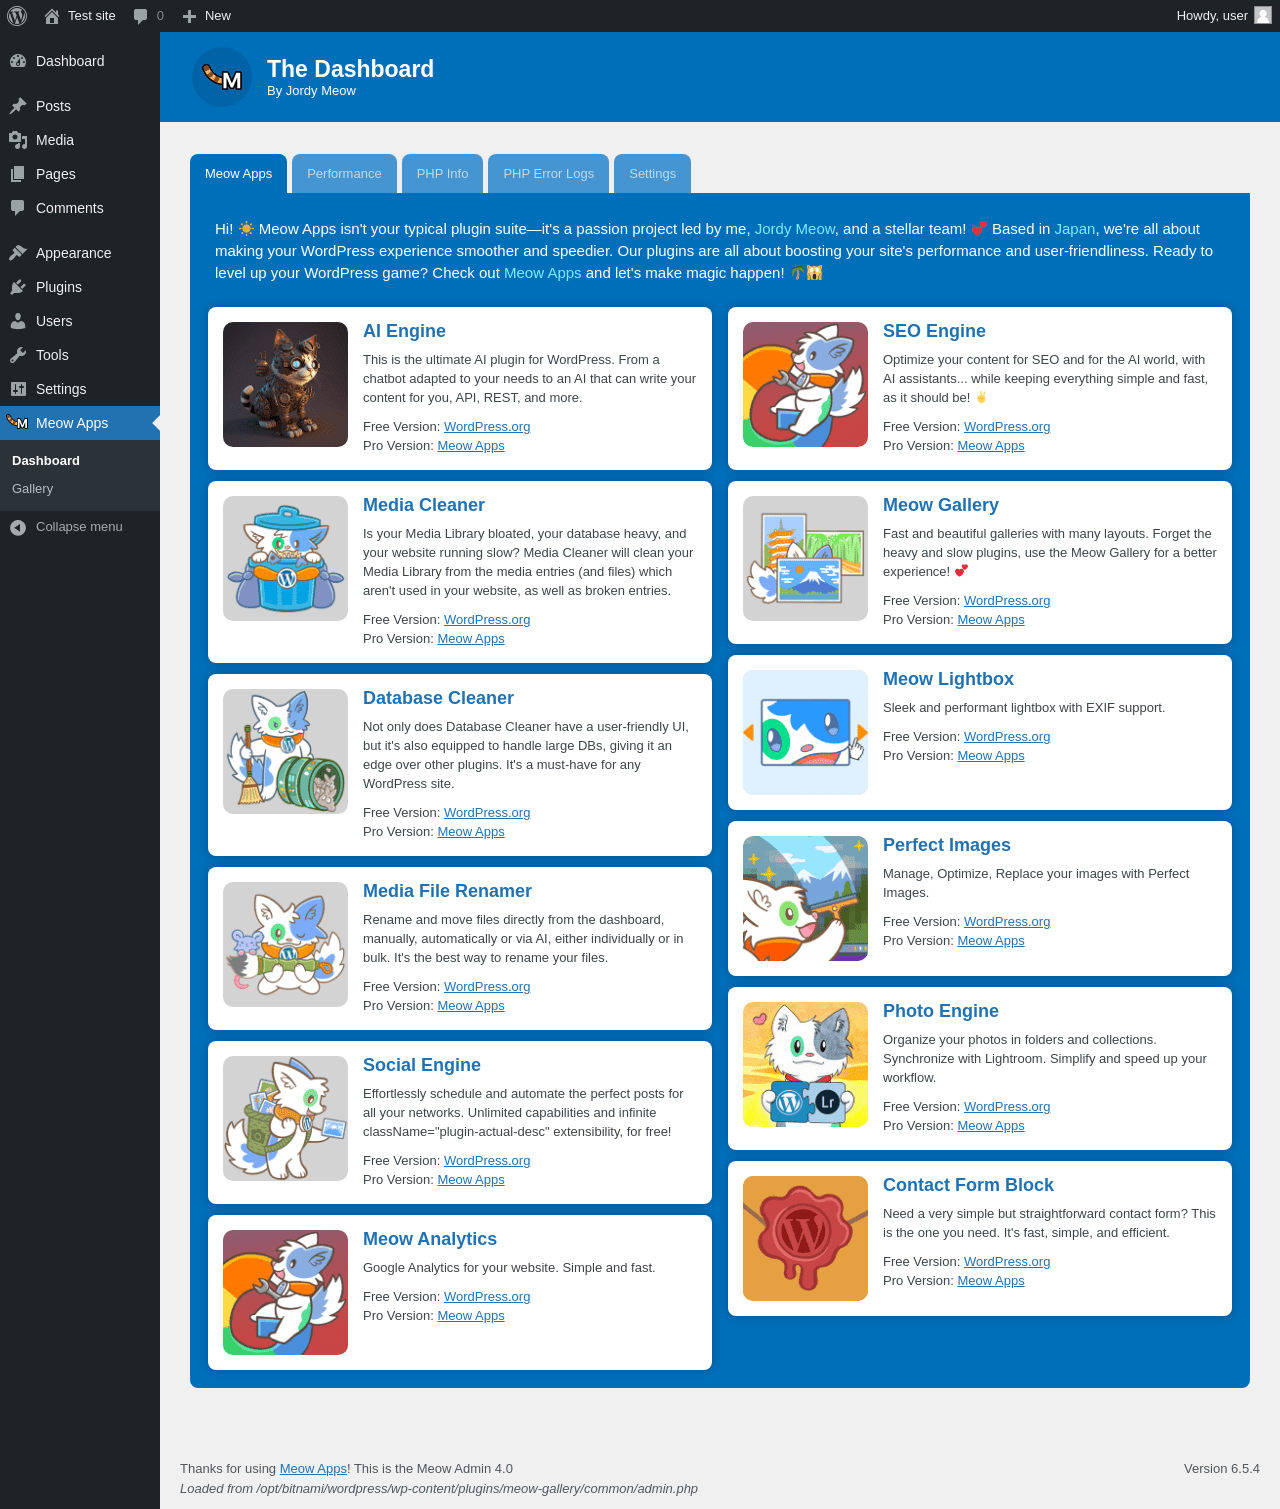Click the Meow Lightbox image
This screenshot has width=1280, height=1509.
805,732
